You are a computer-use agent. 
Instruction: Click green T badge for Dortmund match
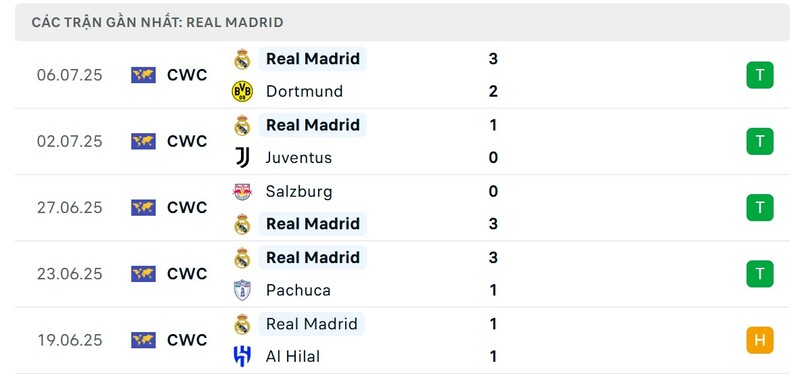(760, 75)
